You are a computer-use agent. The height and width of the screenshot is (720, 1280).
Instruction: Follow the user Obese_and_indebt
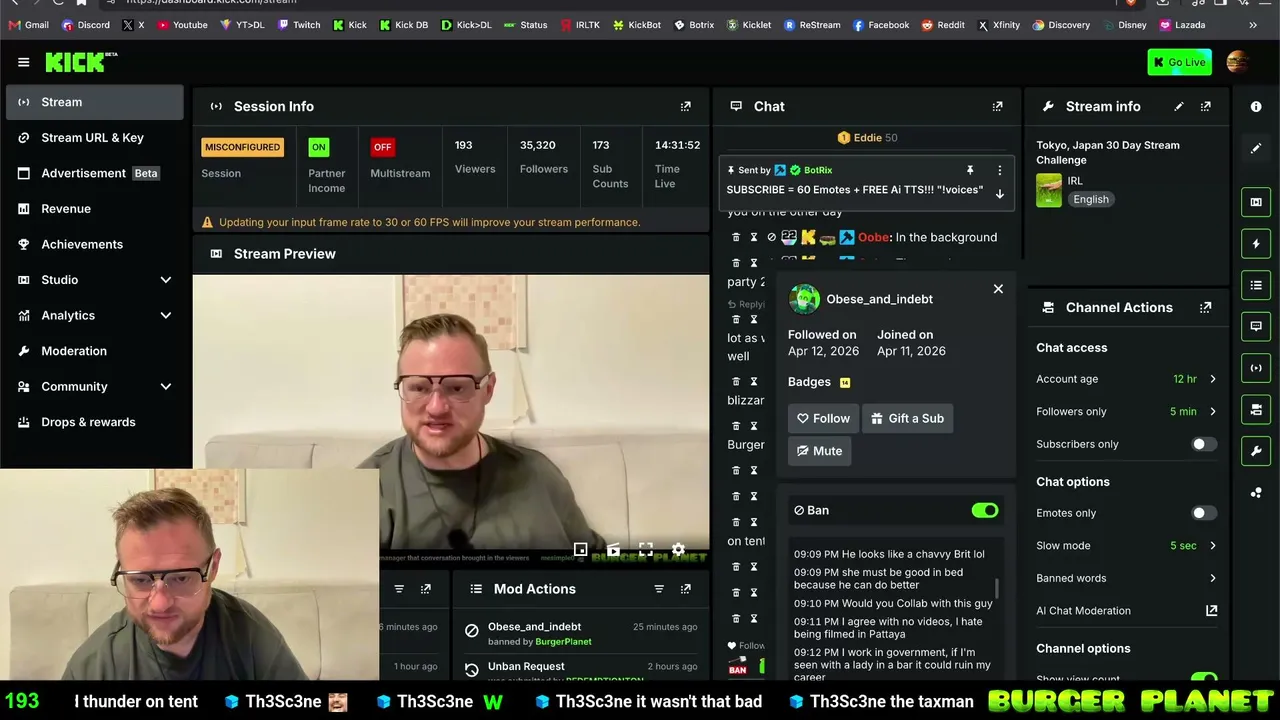[x=823, y=418]
